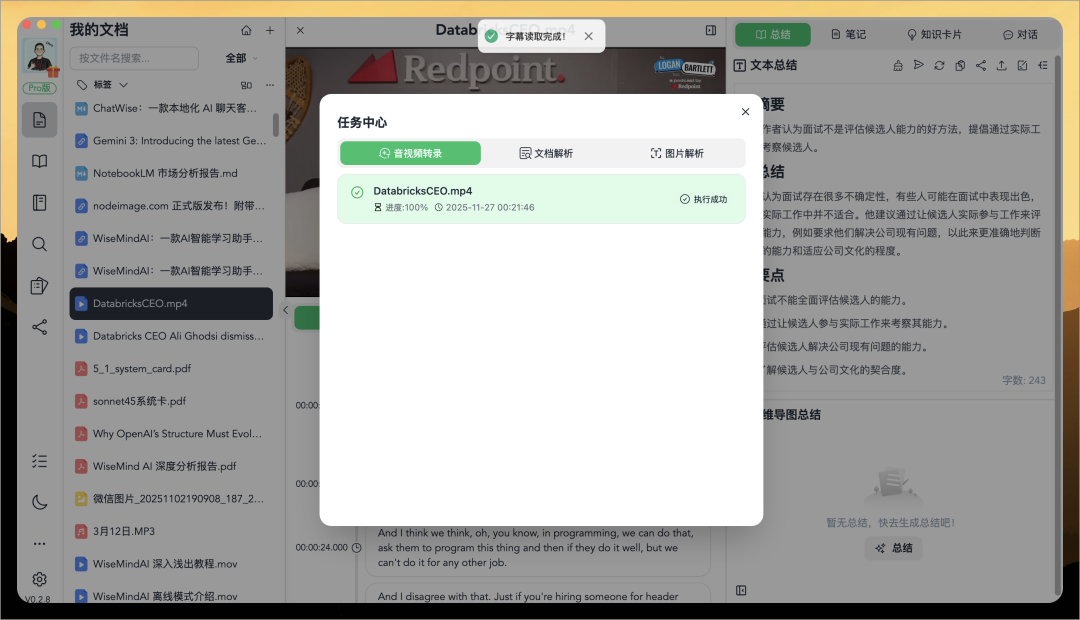Close the 任务中心 dialog

[x=745, y=112]
